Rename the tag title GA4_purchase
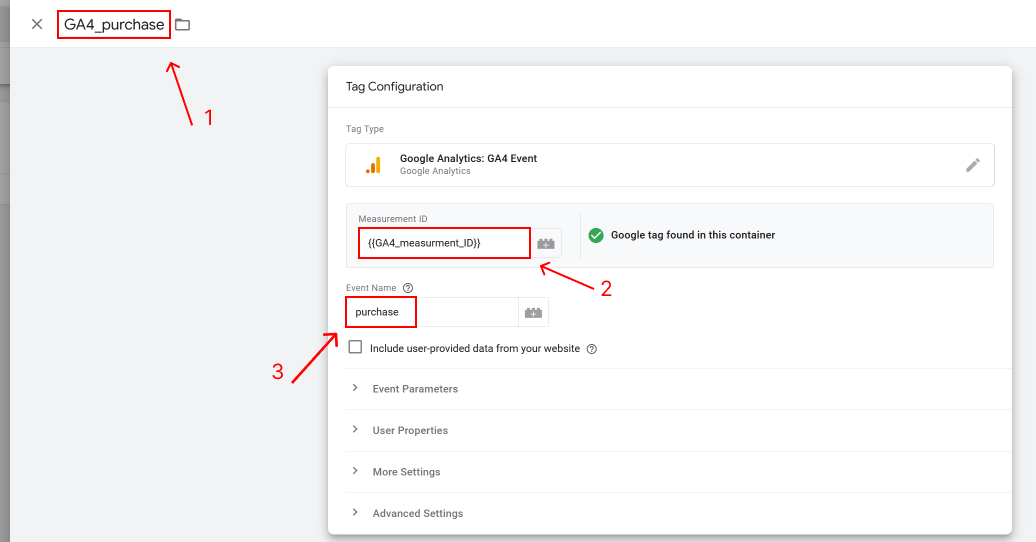Screen dimensions: 1036x542 [x=114, y=24]
